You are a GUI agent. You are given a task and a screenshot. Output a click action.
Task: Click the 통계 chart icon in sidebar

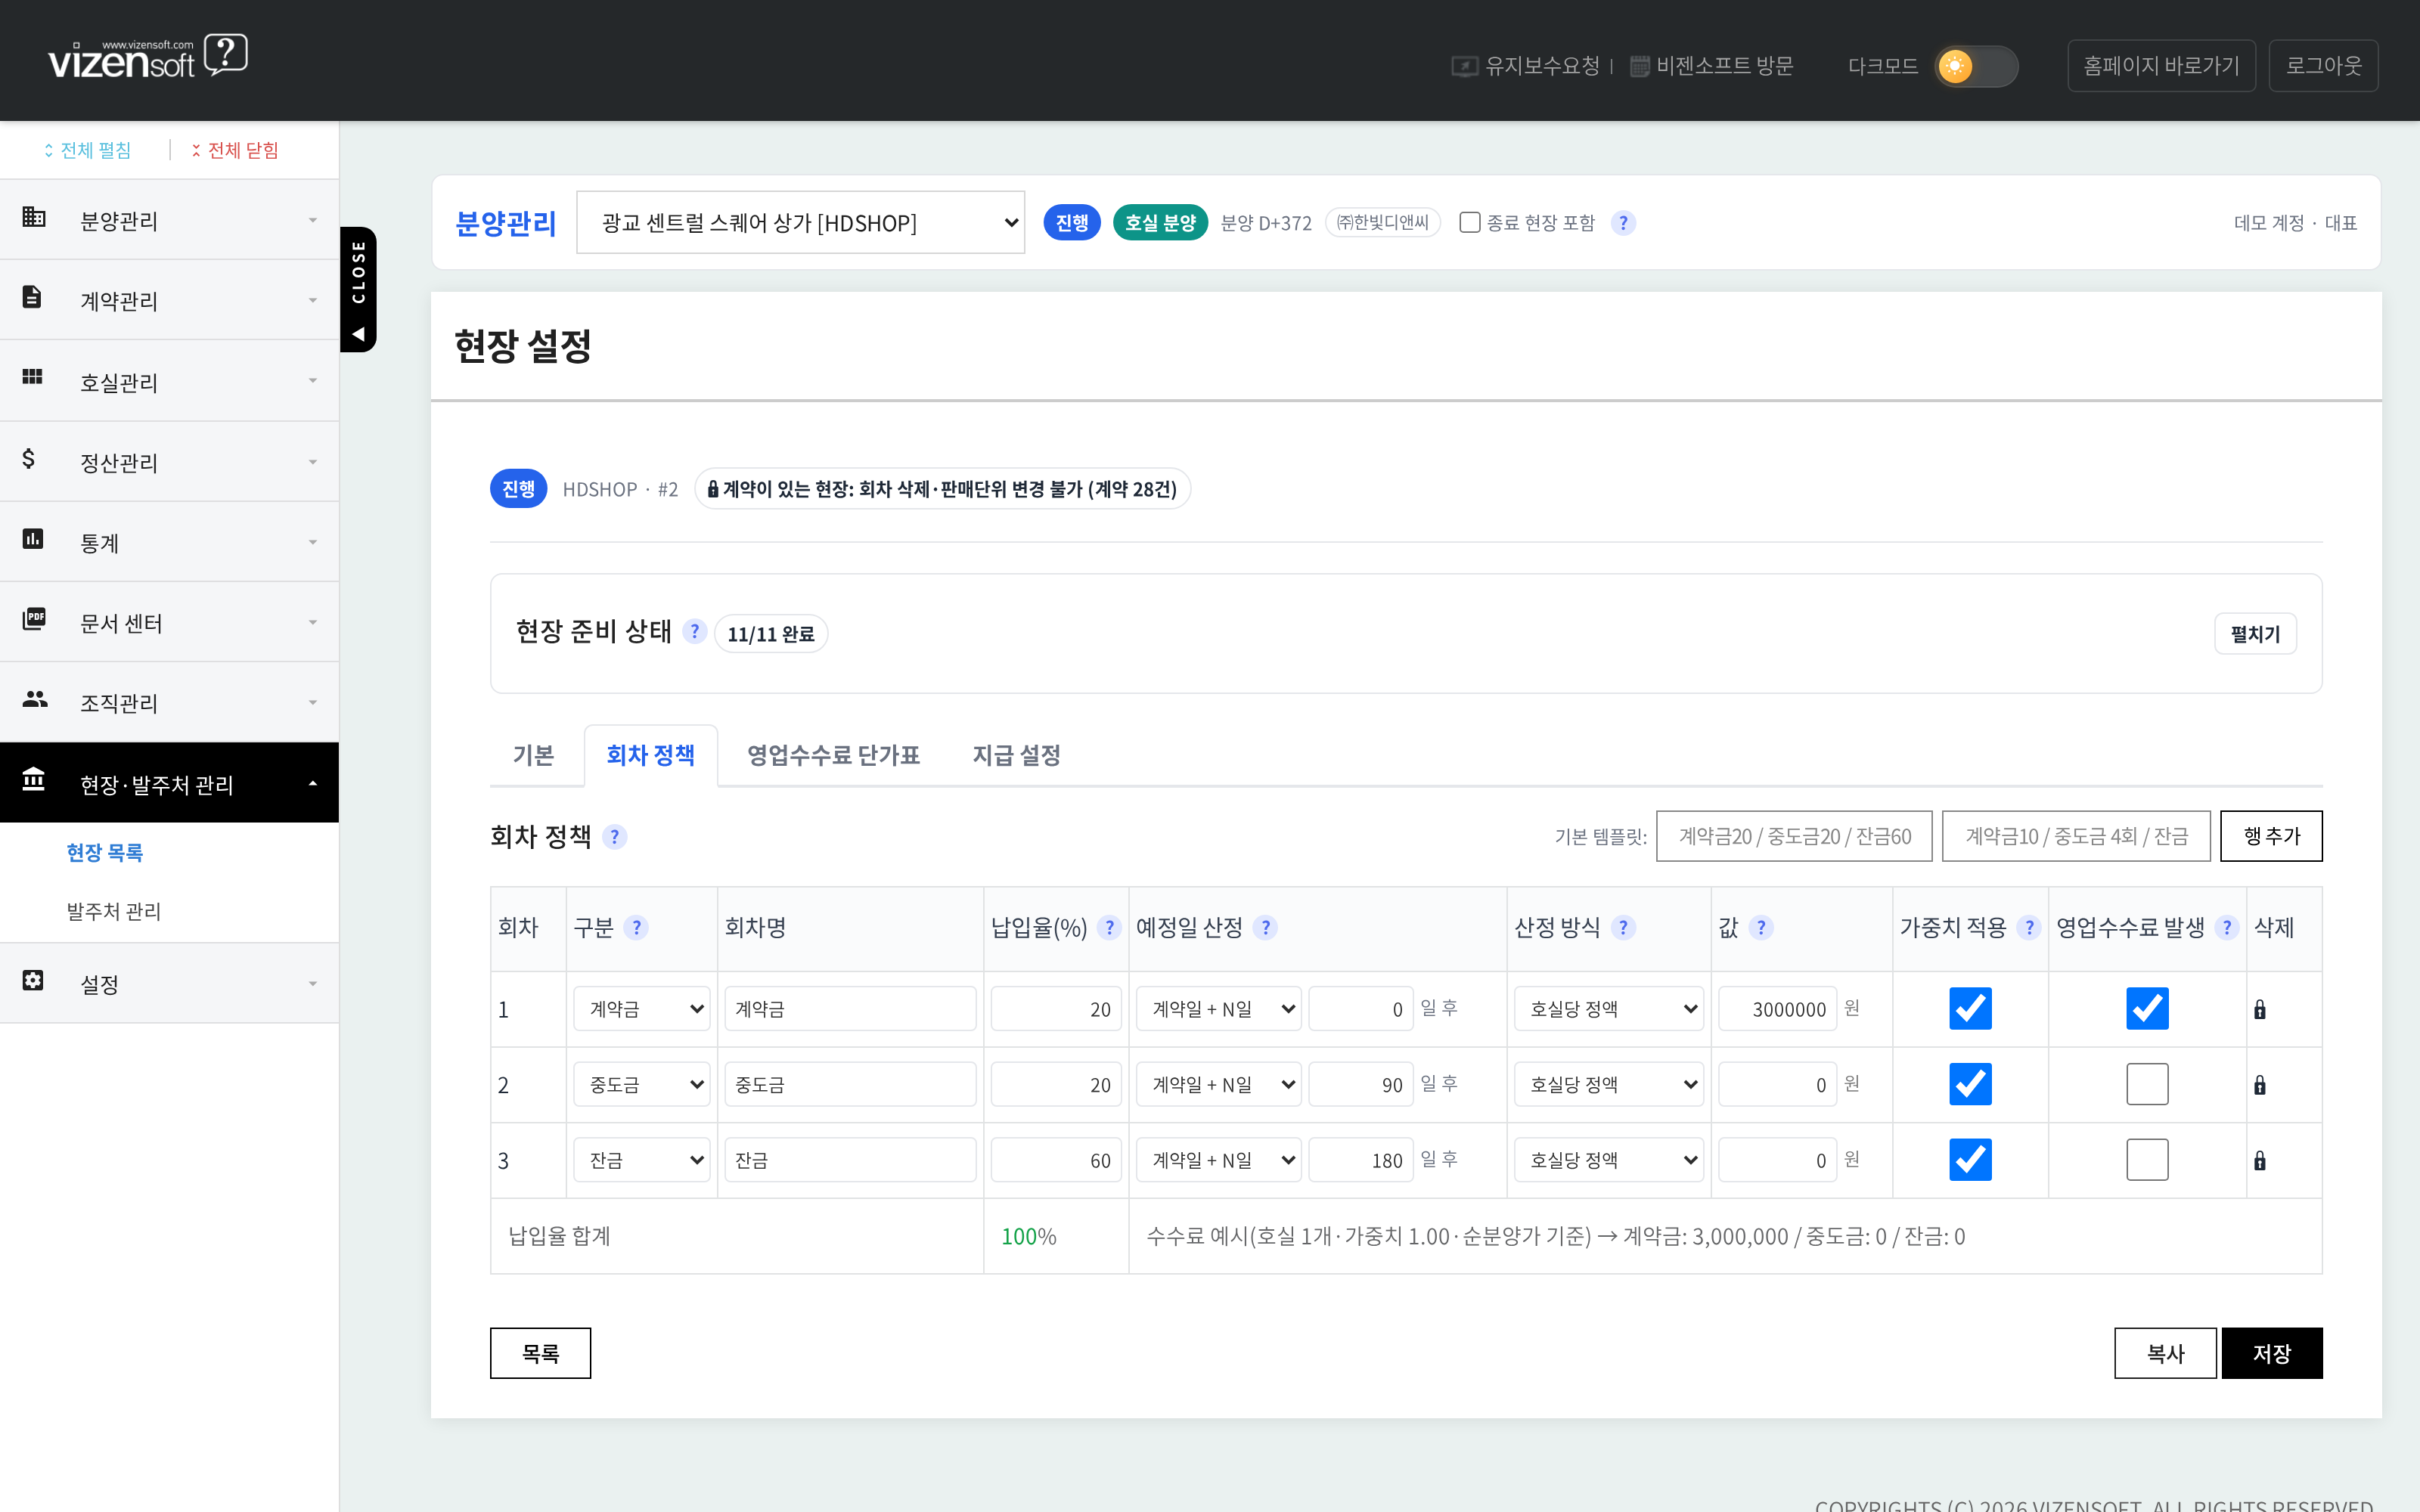(33, 539)
